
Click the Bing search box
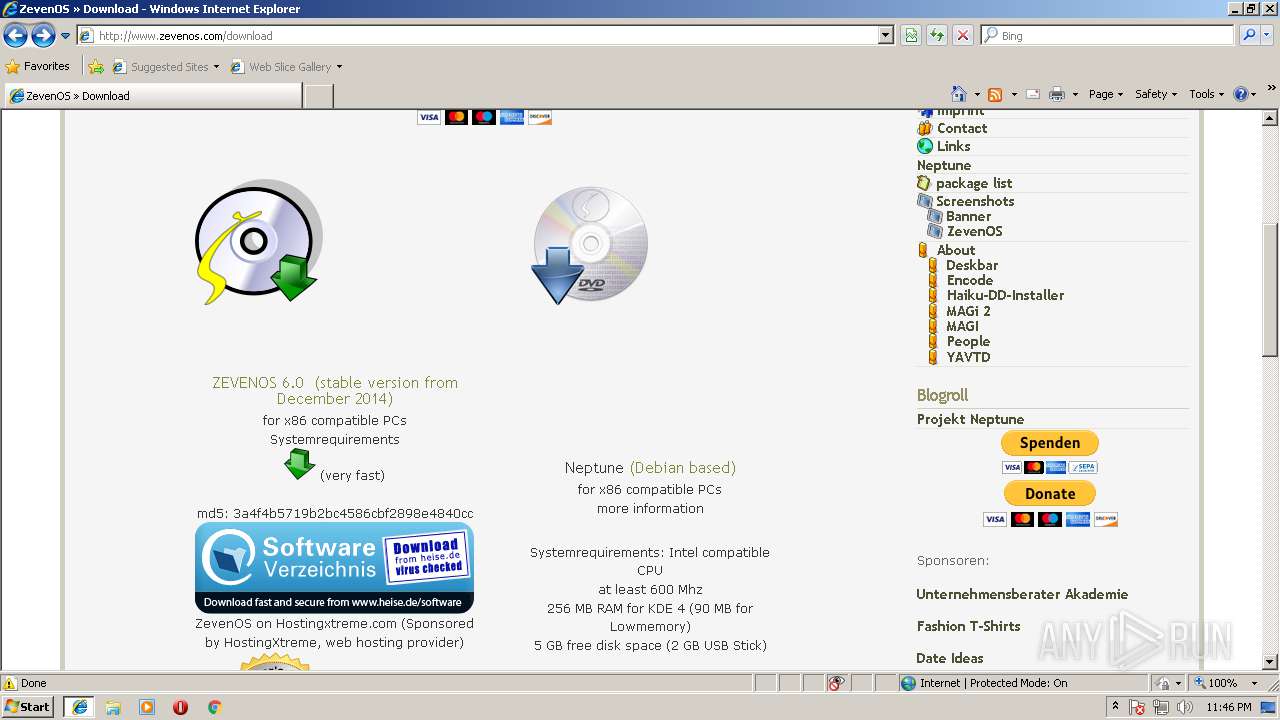coord(1108,35)
